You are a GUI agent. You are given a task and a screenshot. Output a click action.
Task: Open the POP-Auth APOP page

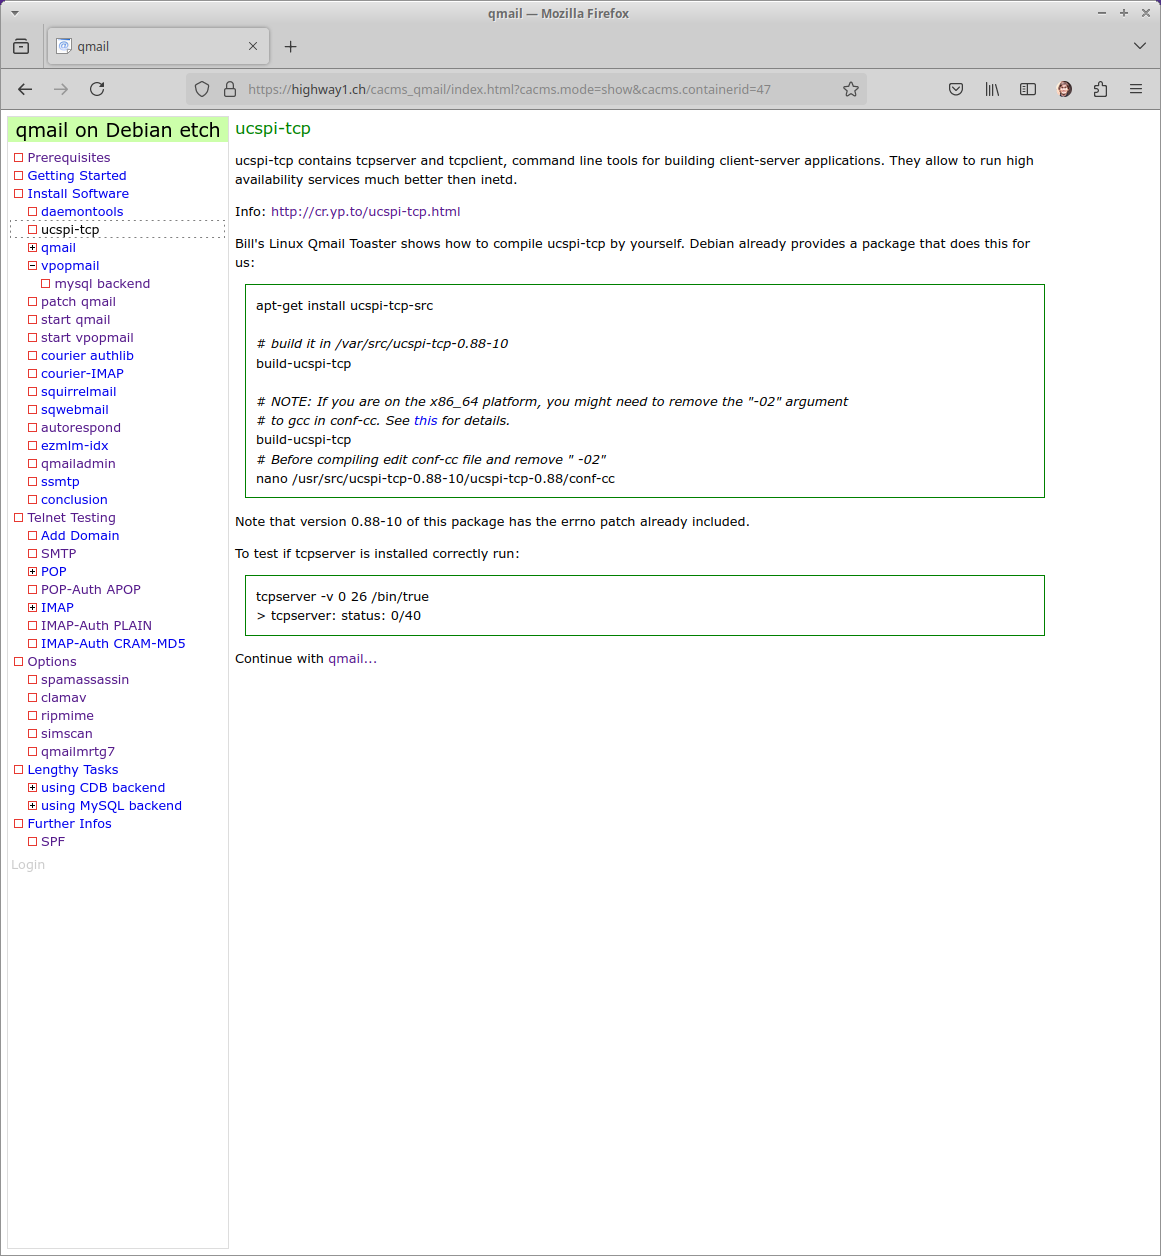[91, 590]
